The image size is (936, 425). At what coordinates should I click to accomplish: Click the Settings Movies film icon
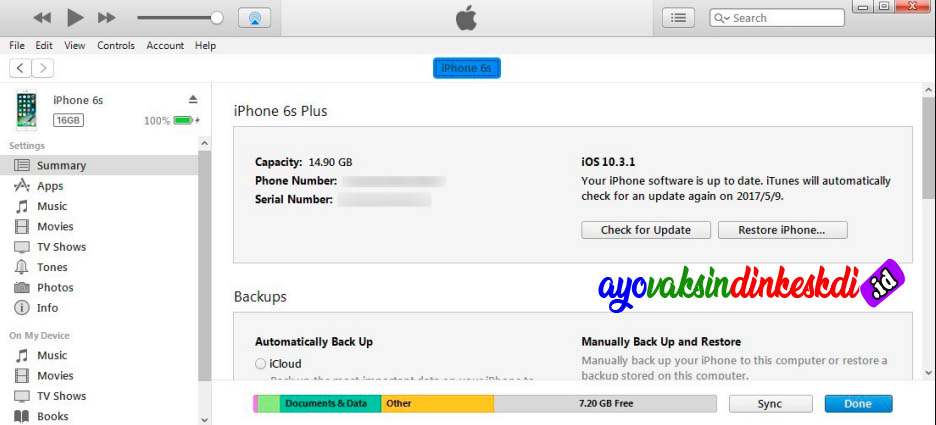coord(21,226)
